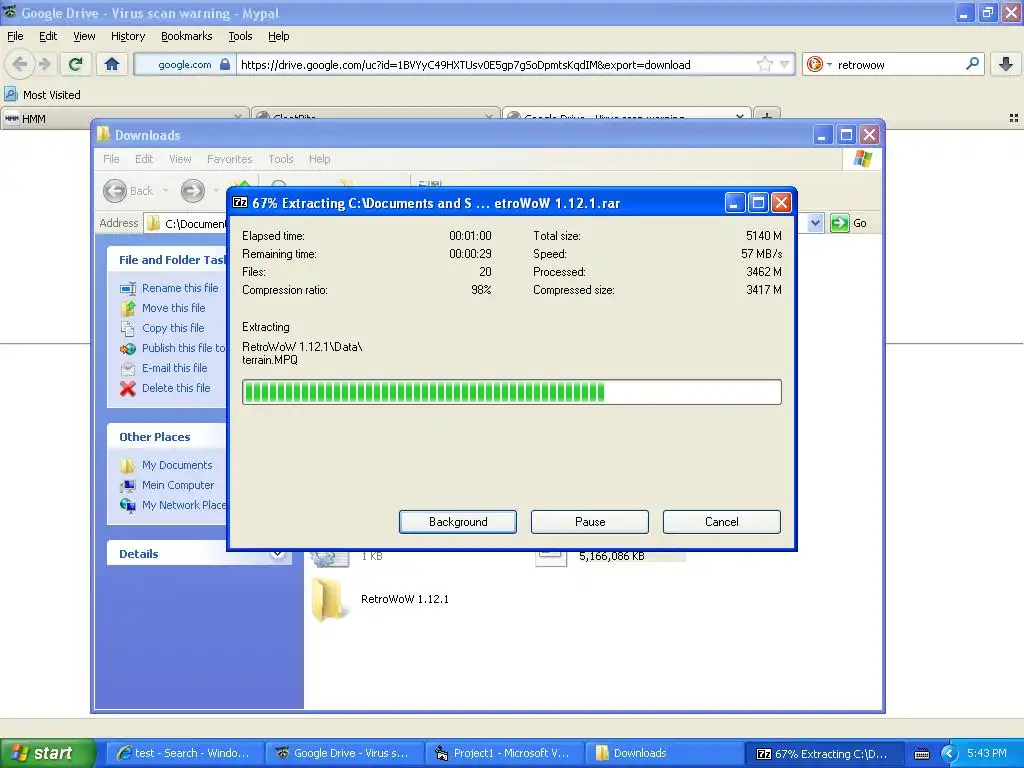Open the browser Help menu
Screen dimensions: 1024x768
tap(278, 36)
